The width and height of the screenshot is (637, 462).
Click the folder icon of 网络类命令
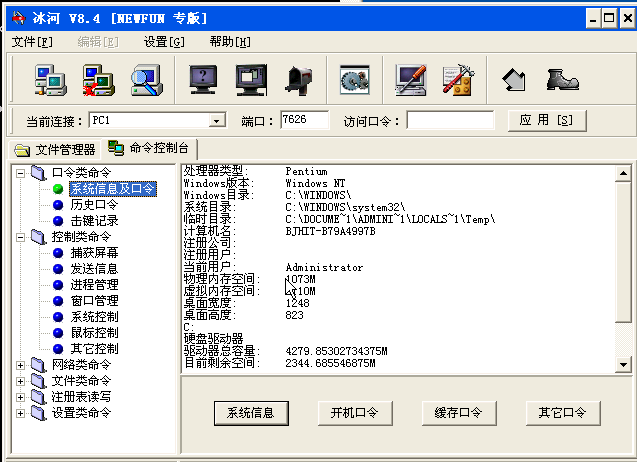coord(39,365)
